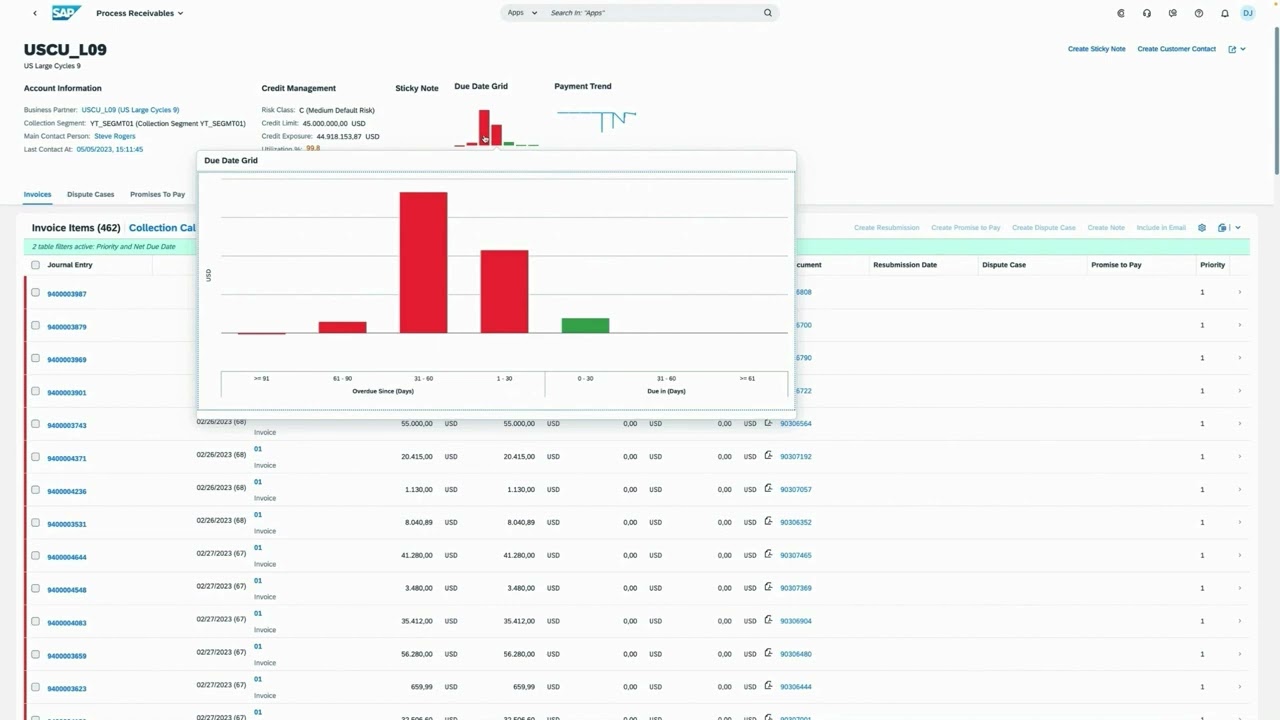This screenshot has width=1280, height=720.
Task: Click Create Sticky Note
Action: point(1096,49)
